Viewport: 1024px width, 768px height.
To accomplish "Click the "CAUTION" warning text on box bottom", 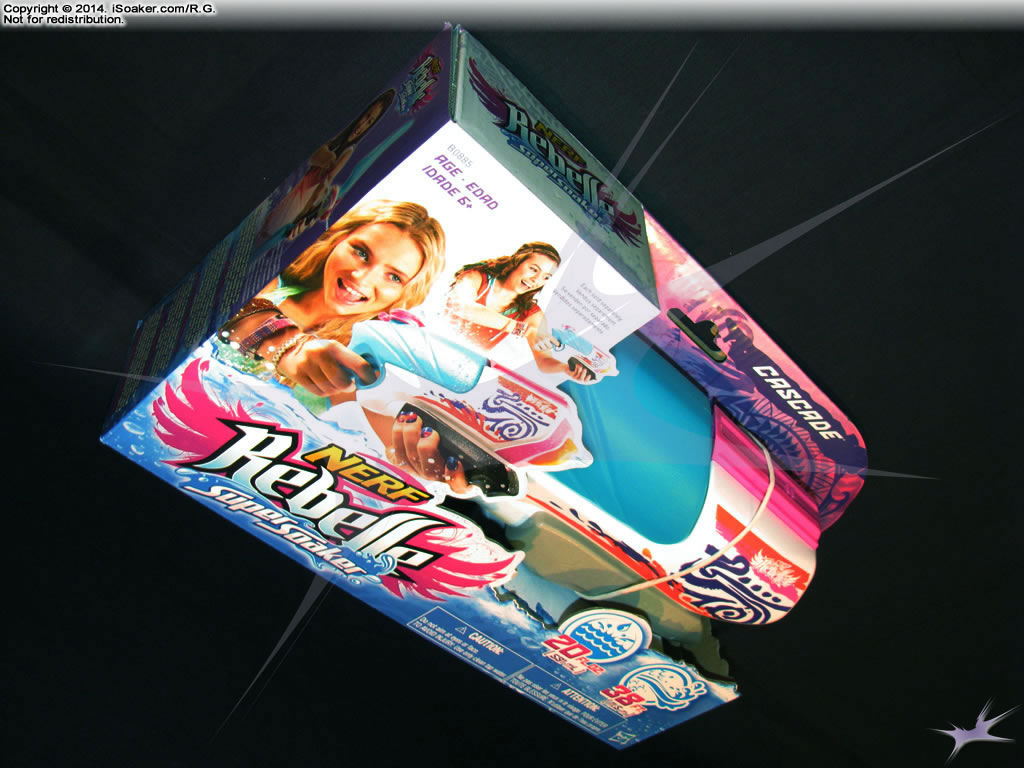I will (x=488, y=641).
